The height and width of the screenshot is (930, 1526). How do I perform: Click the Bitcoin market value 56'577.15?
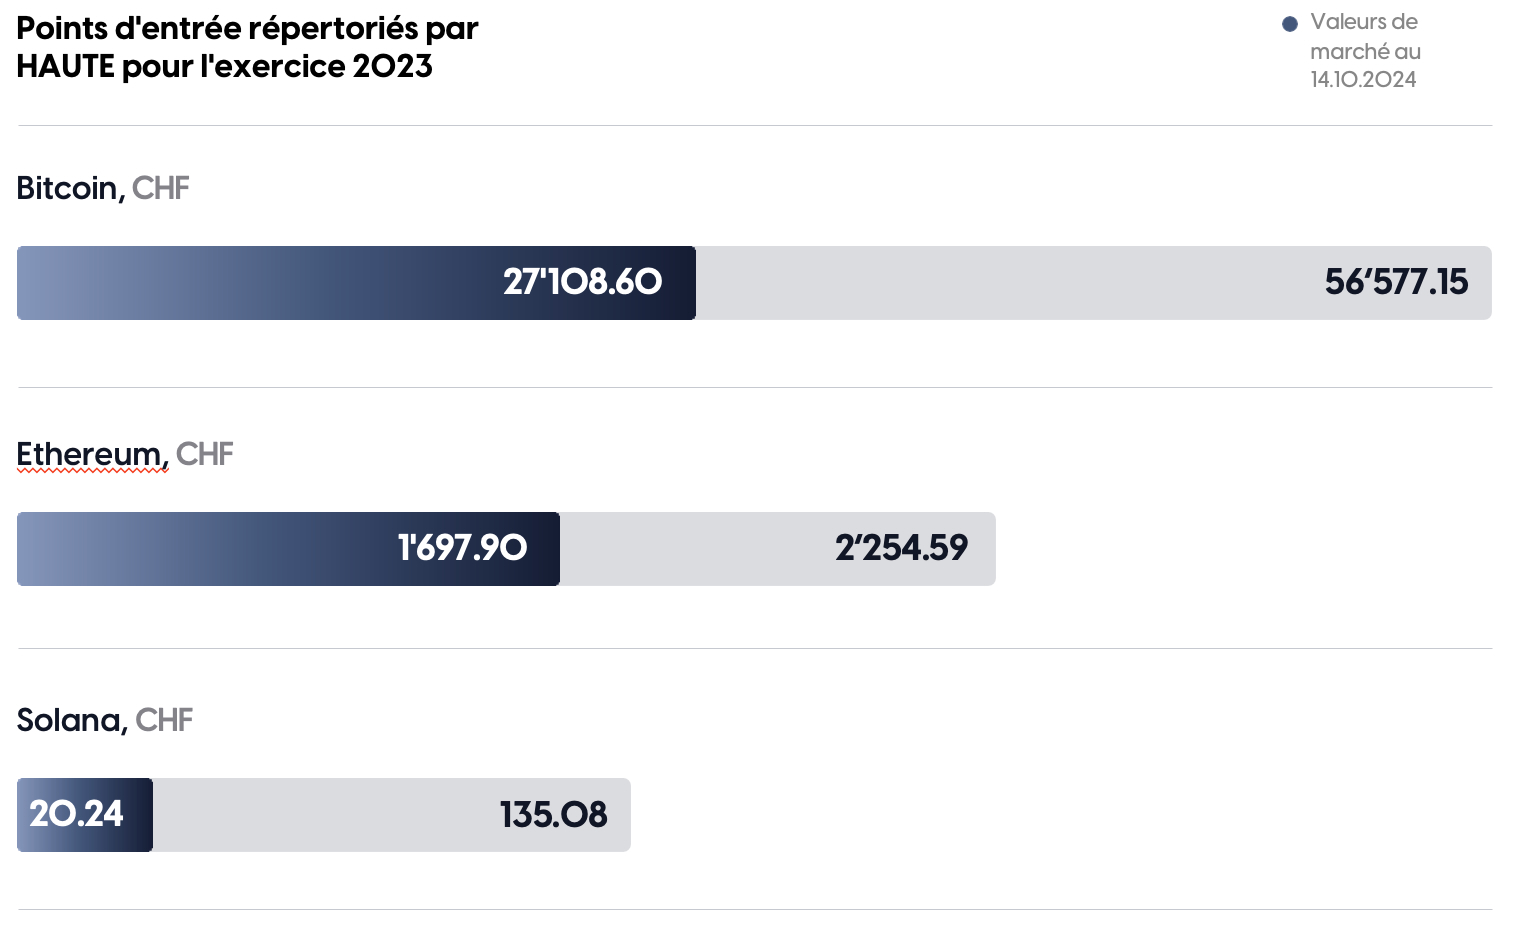(x=1396, y=283)
